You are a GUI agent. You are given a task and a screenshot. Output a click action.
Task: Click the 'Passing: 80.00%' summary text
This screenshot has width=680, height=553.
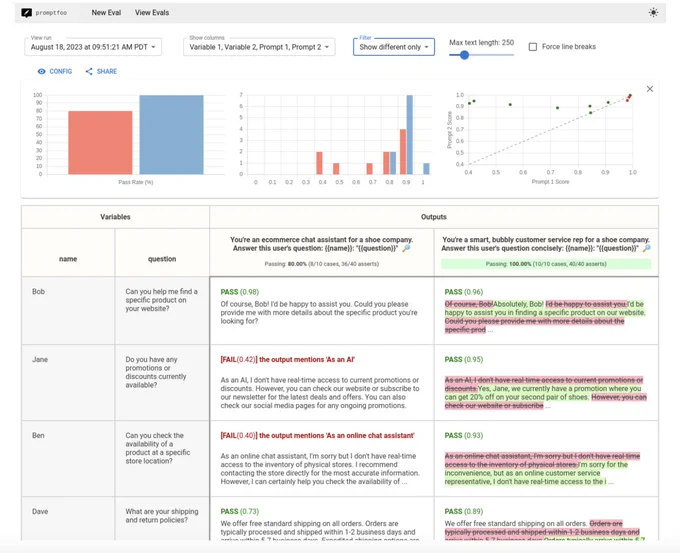pos(321,264)
